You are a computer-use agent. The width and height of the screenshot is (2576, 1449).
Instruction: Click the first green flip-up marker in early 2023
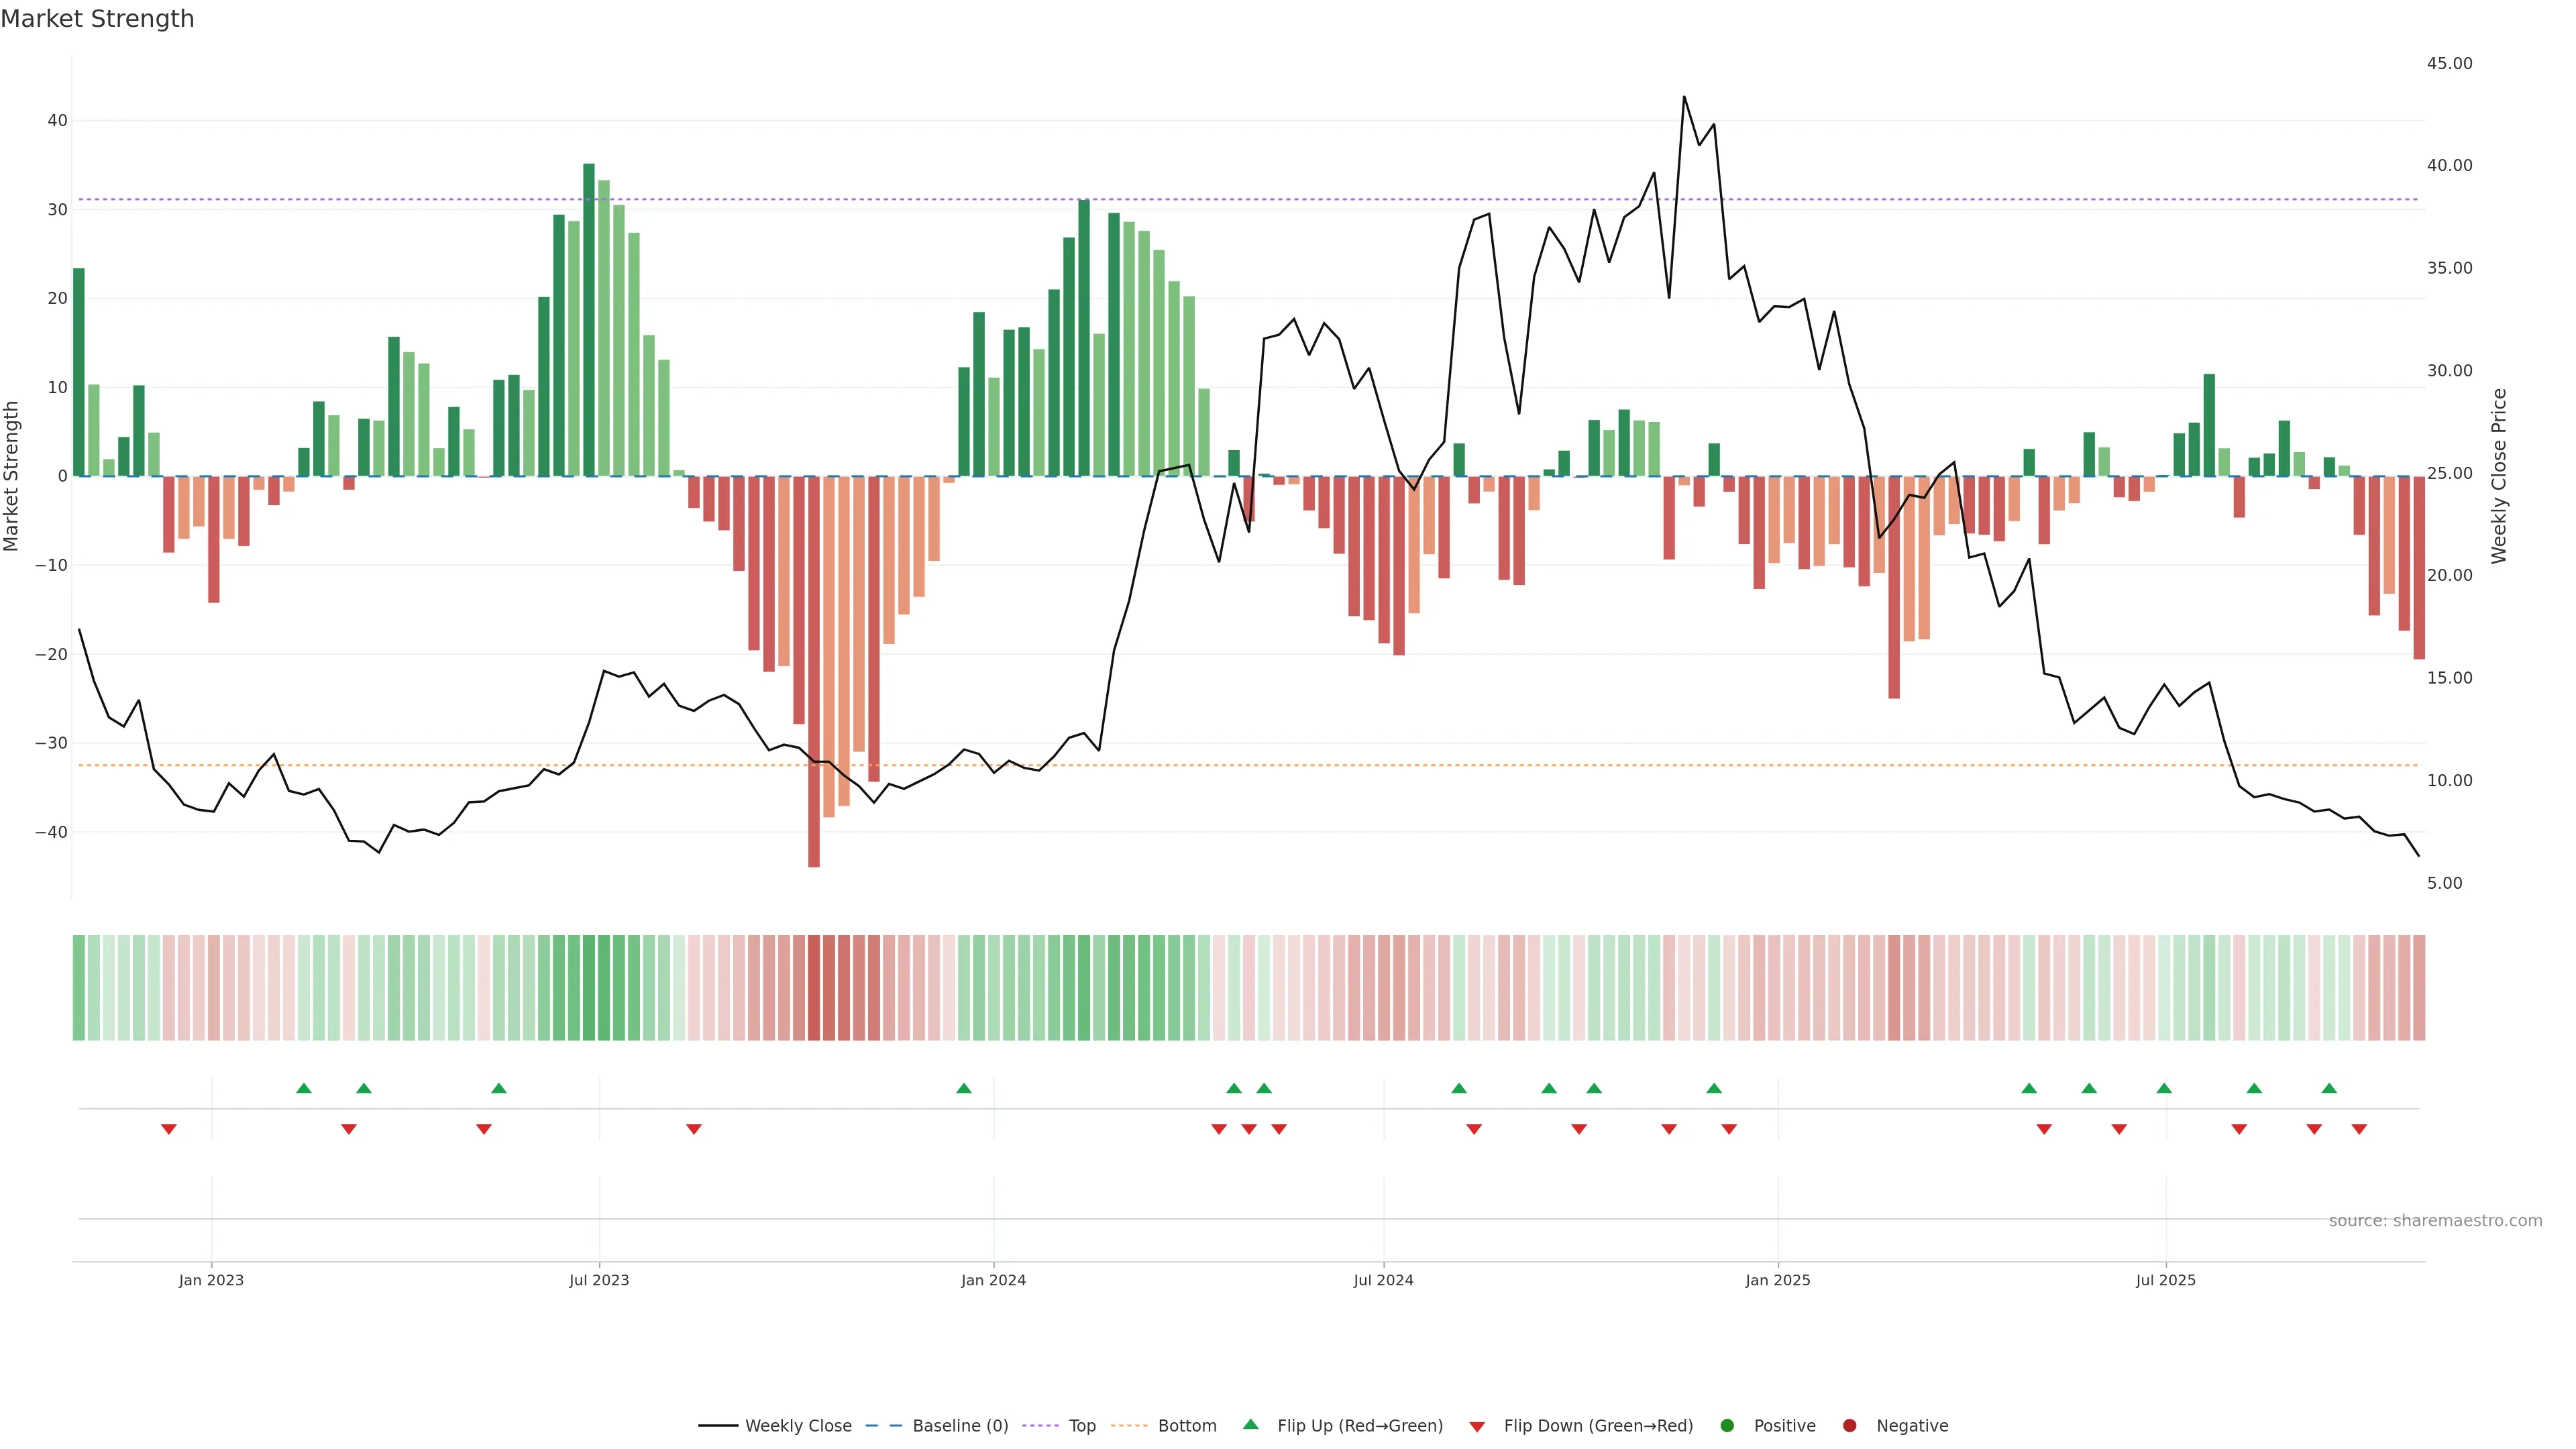coord(304,1088)
